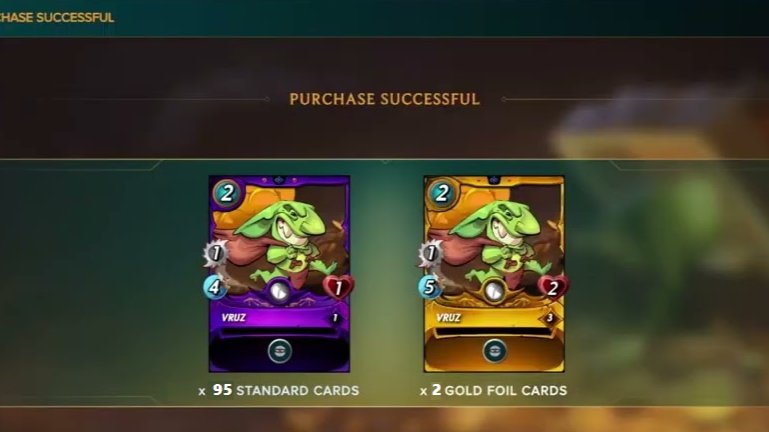The image size is (769, 432).
Task: Click the speed 5 icon on gold foil card
Action: point(430,287)
